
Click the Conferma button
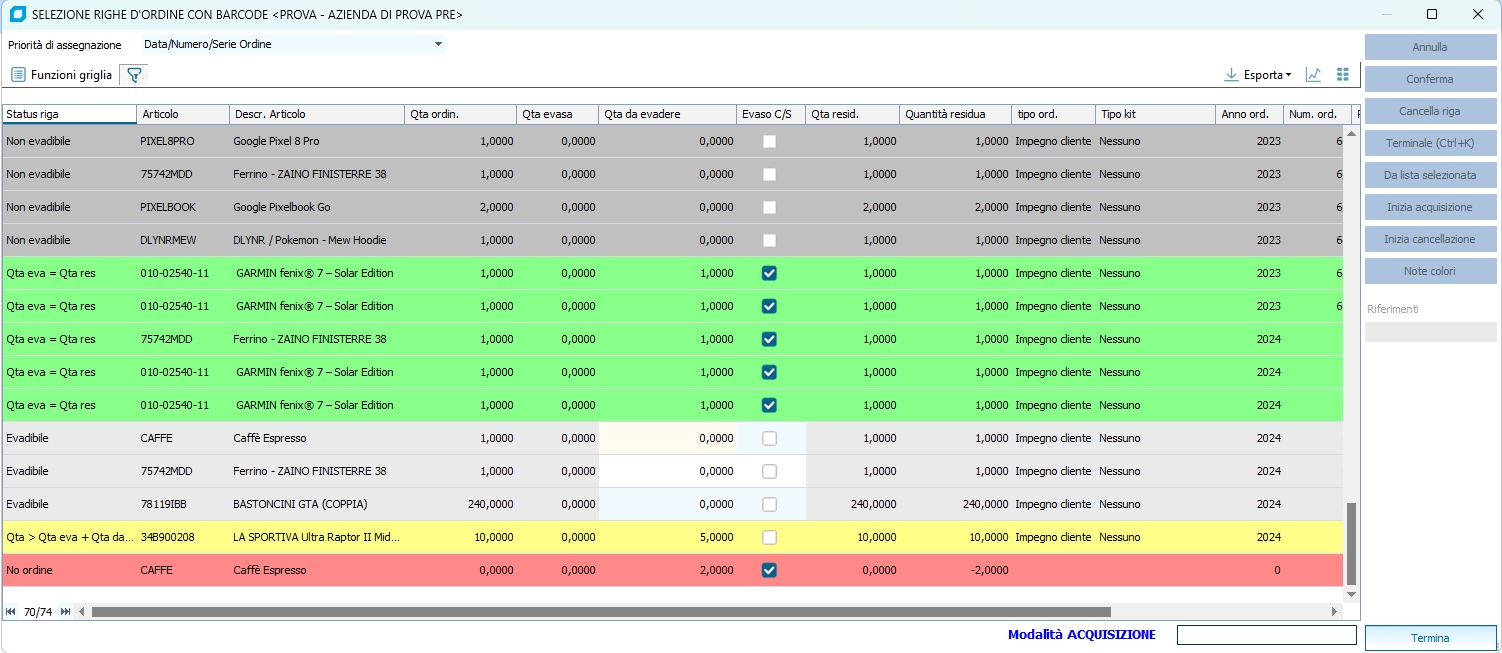coord(1430,79)
